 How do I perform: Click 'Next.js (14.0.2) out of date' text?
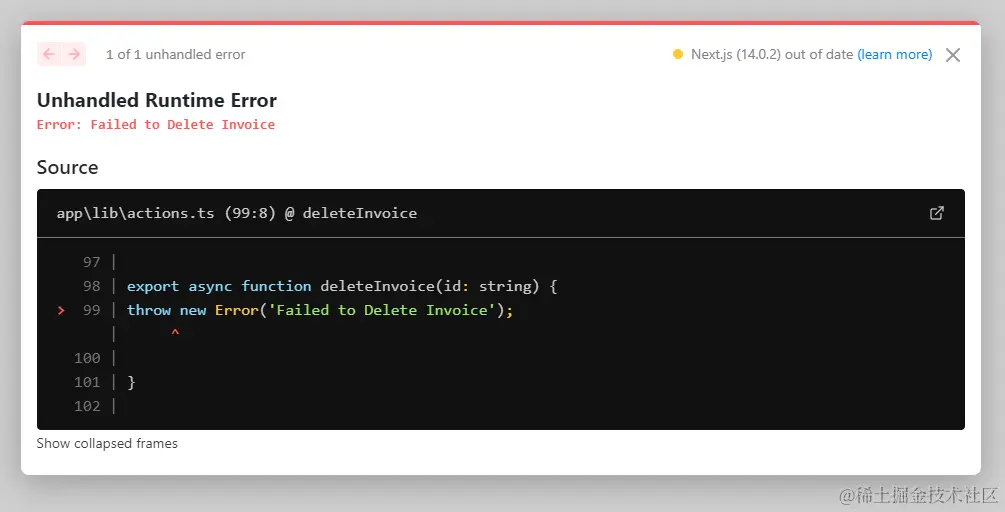point(771,55)
